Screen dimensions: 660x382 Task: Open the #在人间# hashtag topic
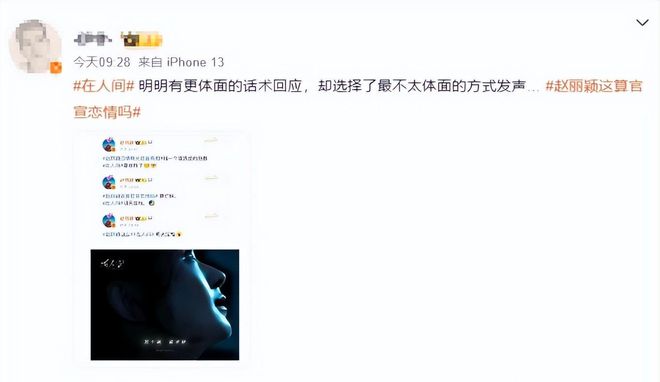coord(104,86)
